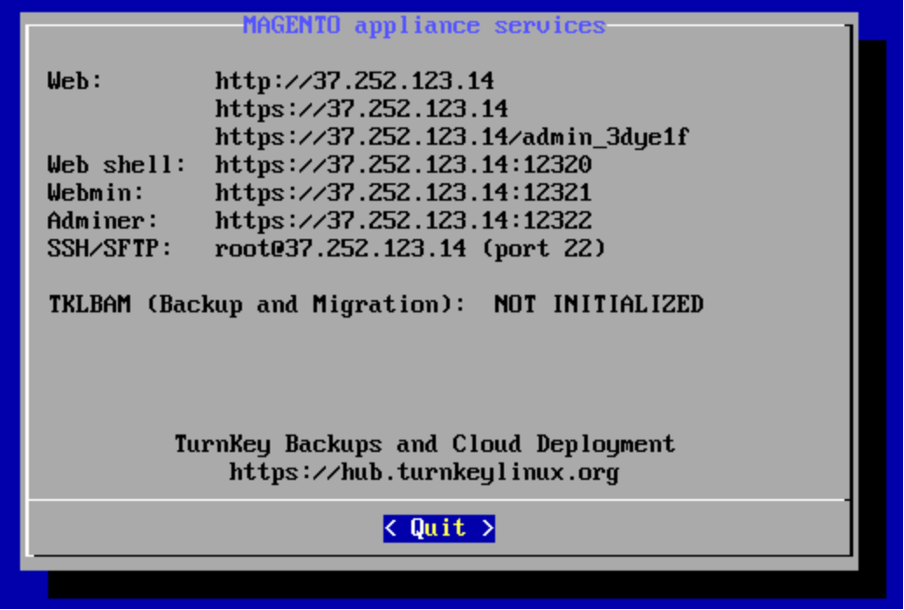Click the SSH/SFTP: label
Image resolution: width=904 pixels, height=610 pixels.
point(110,248)
